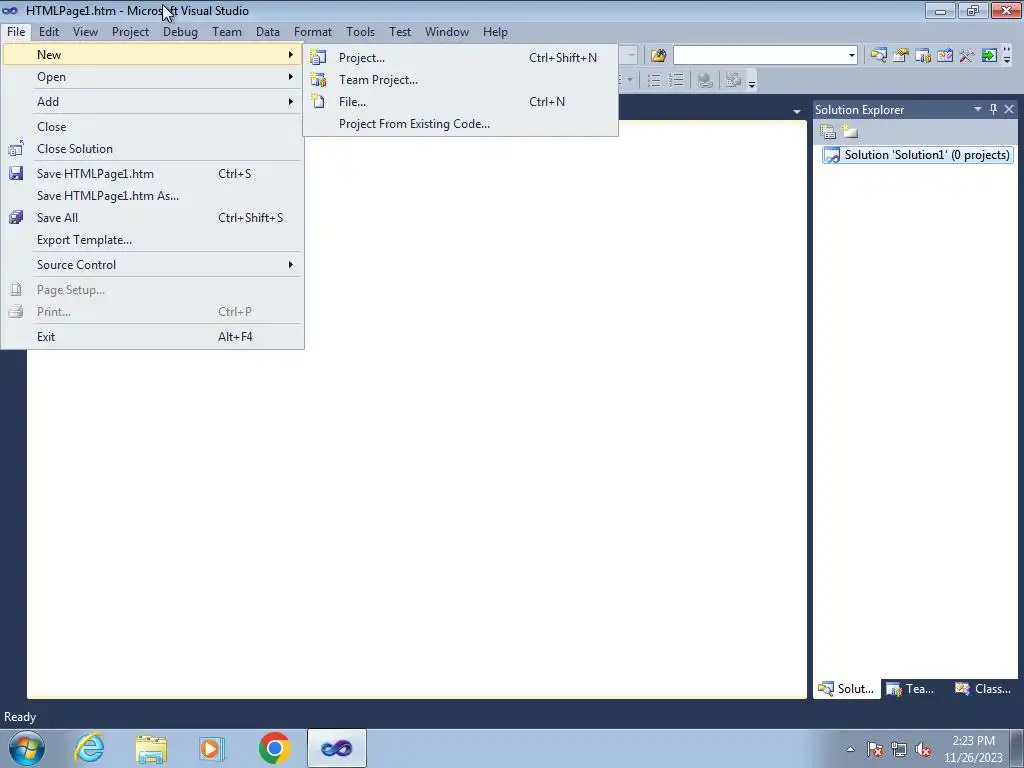Click the Action Center flag tray icon

tap(875, 749)
